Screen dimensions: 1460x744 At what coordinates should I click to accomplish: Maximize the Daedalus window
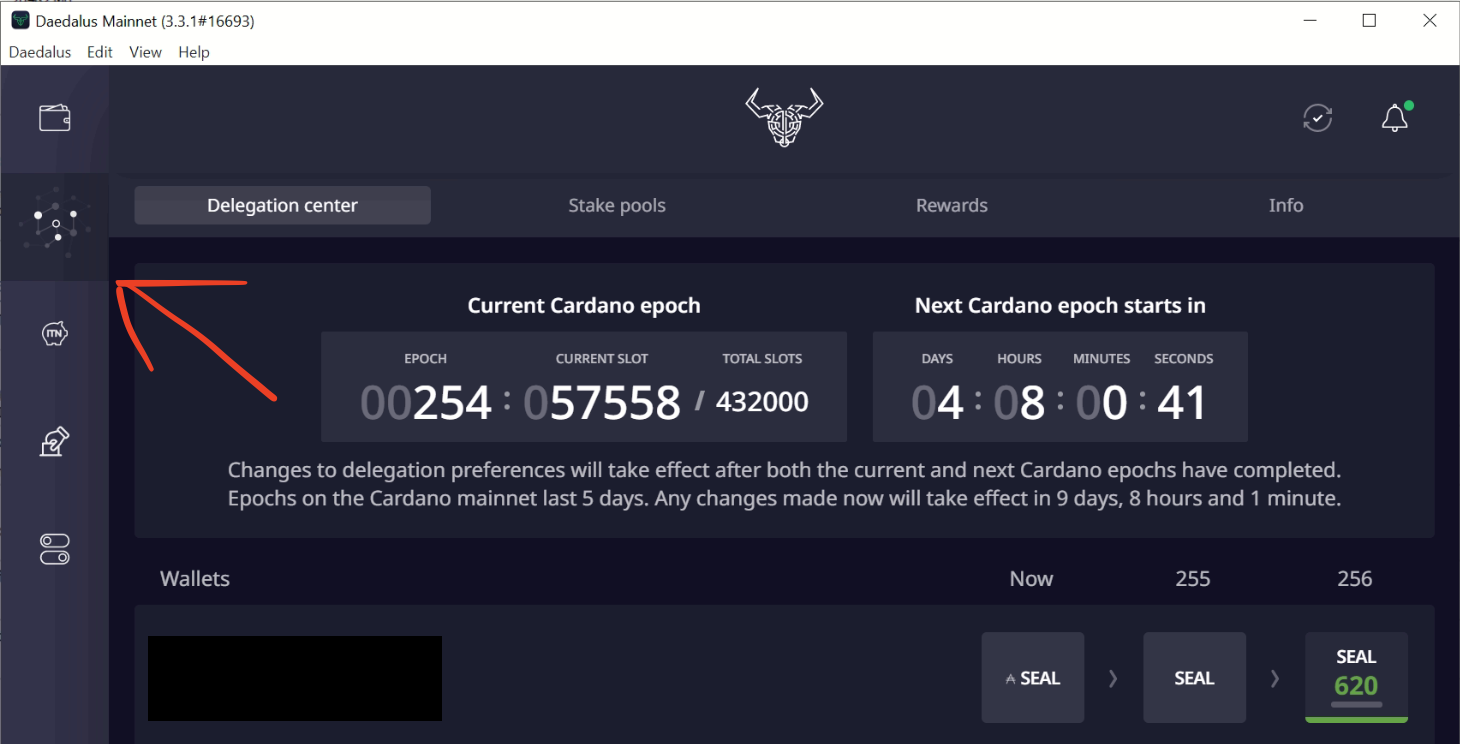[1369, 21]
